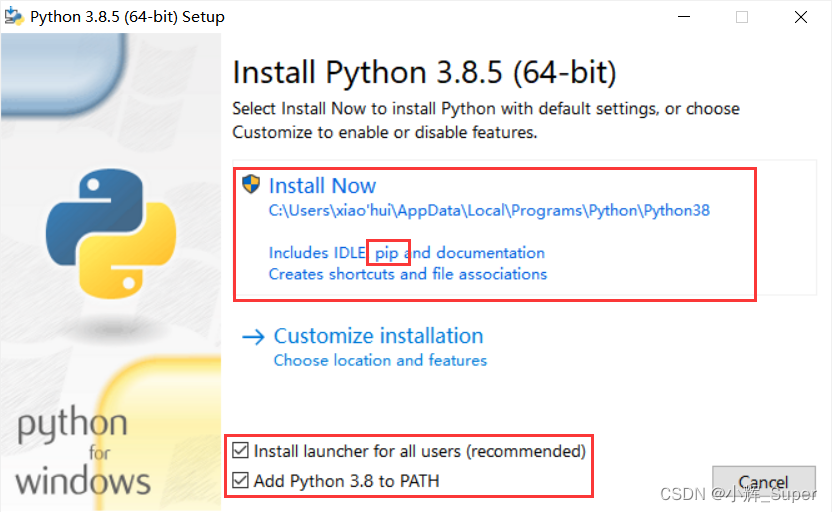Cancel the Python setup

(x=764, y=482)
